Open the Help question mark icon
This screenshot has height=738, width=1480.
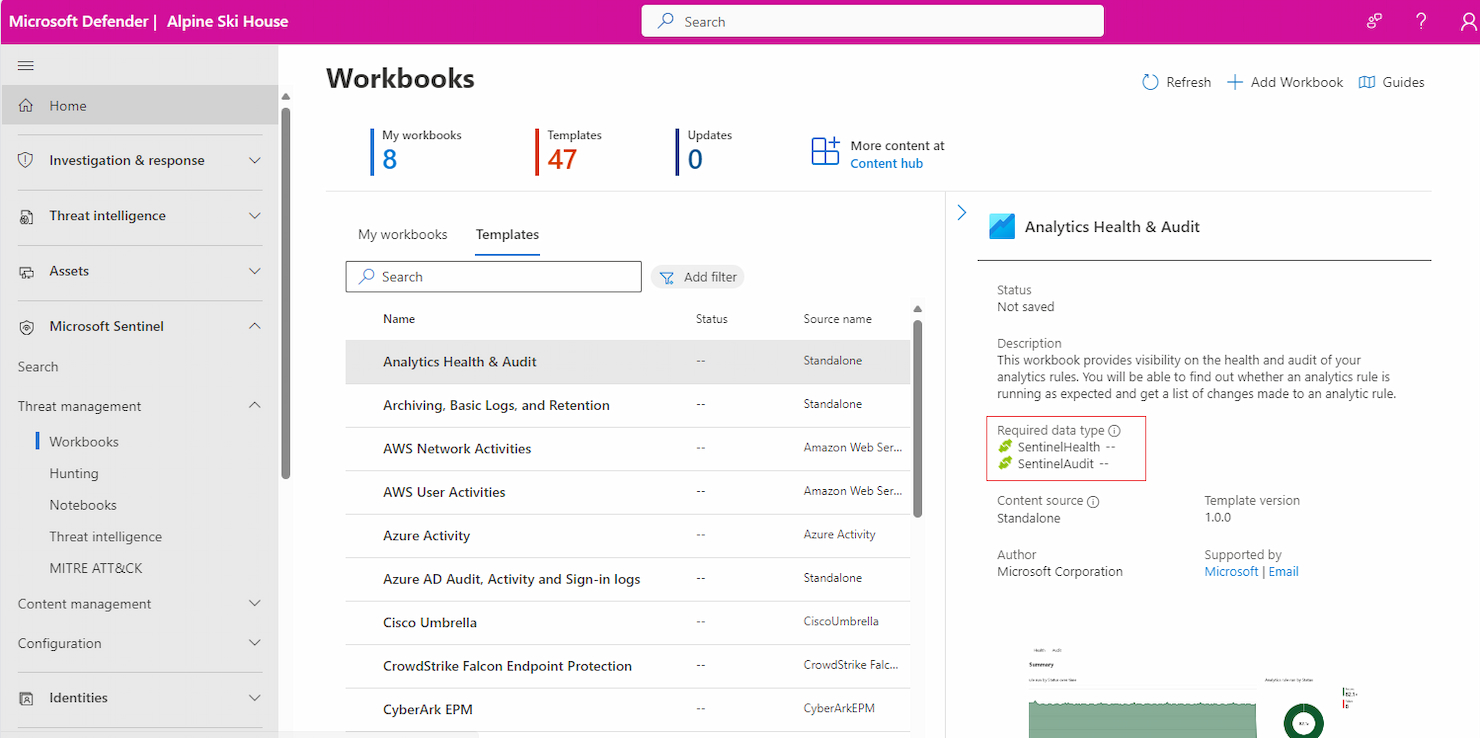click(x=1421, y=20)
